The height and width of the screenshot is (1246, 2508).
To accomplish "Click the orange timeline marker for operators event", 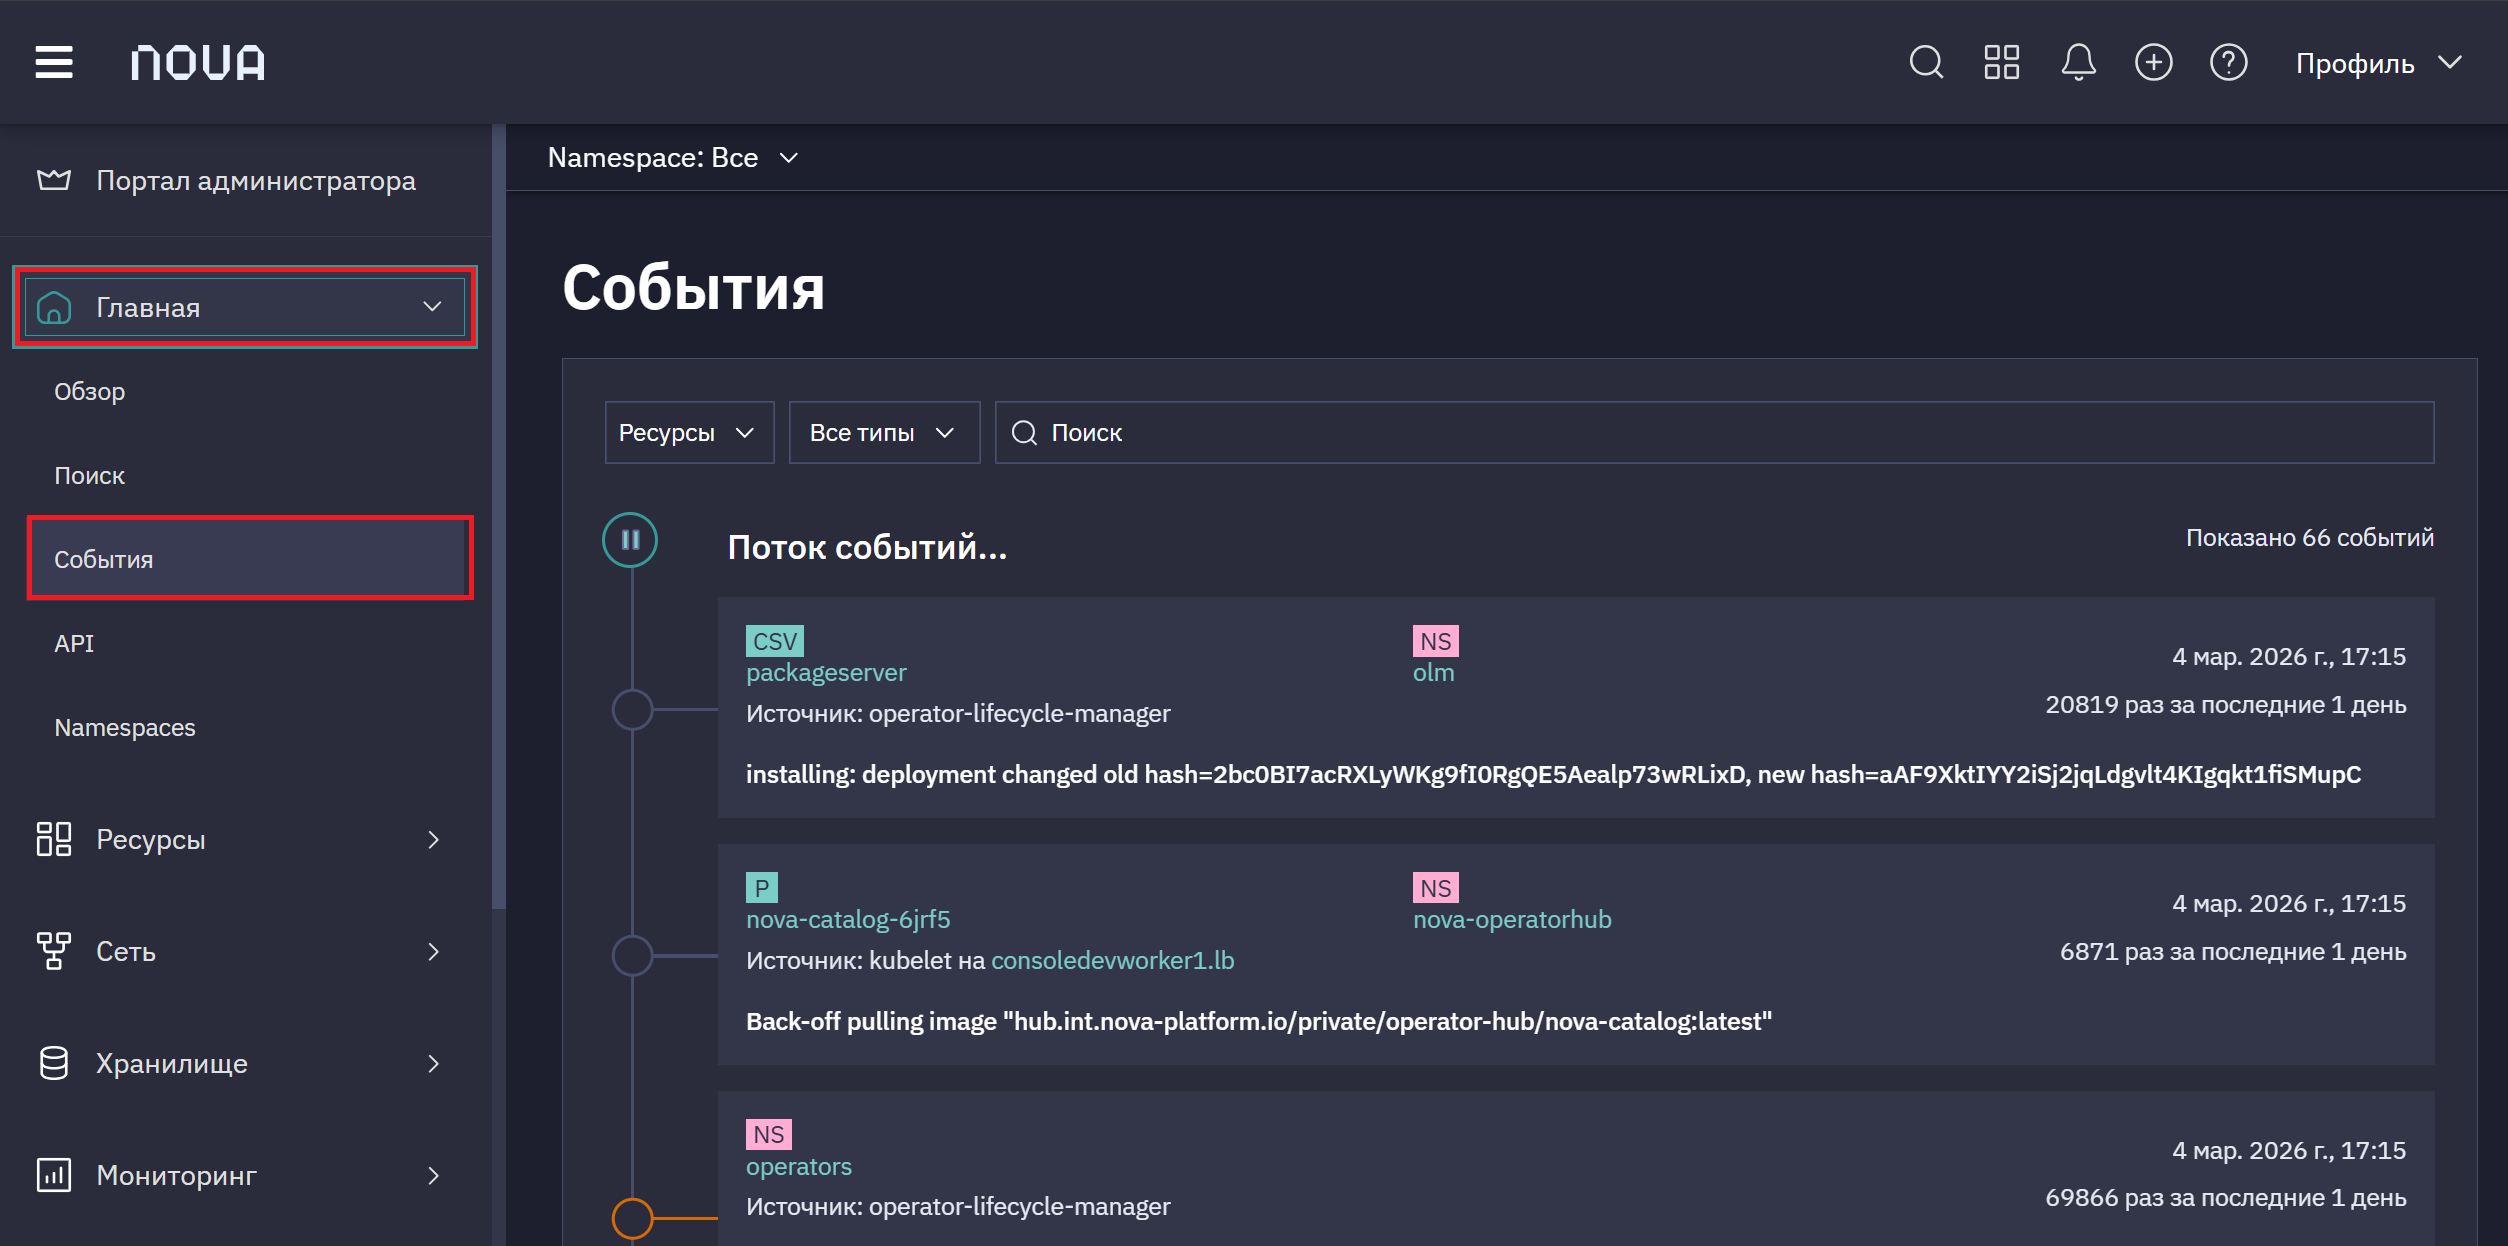I will [632, 1218].
